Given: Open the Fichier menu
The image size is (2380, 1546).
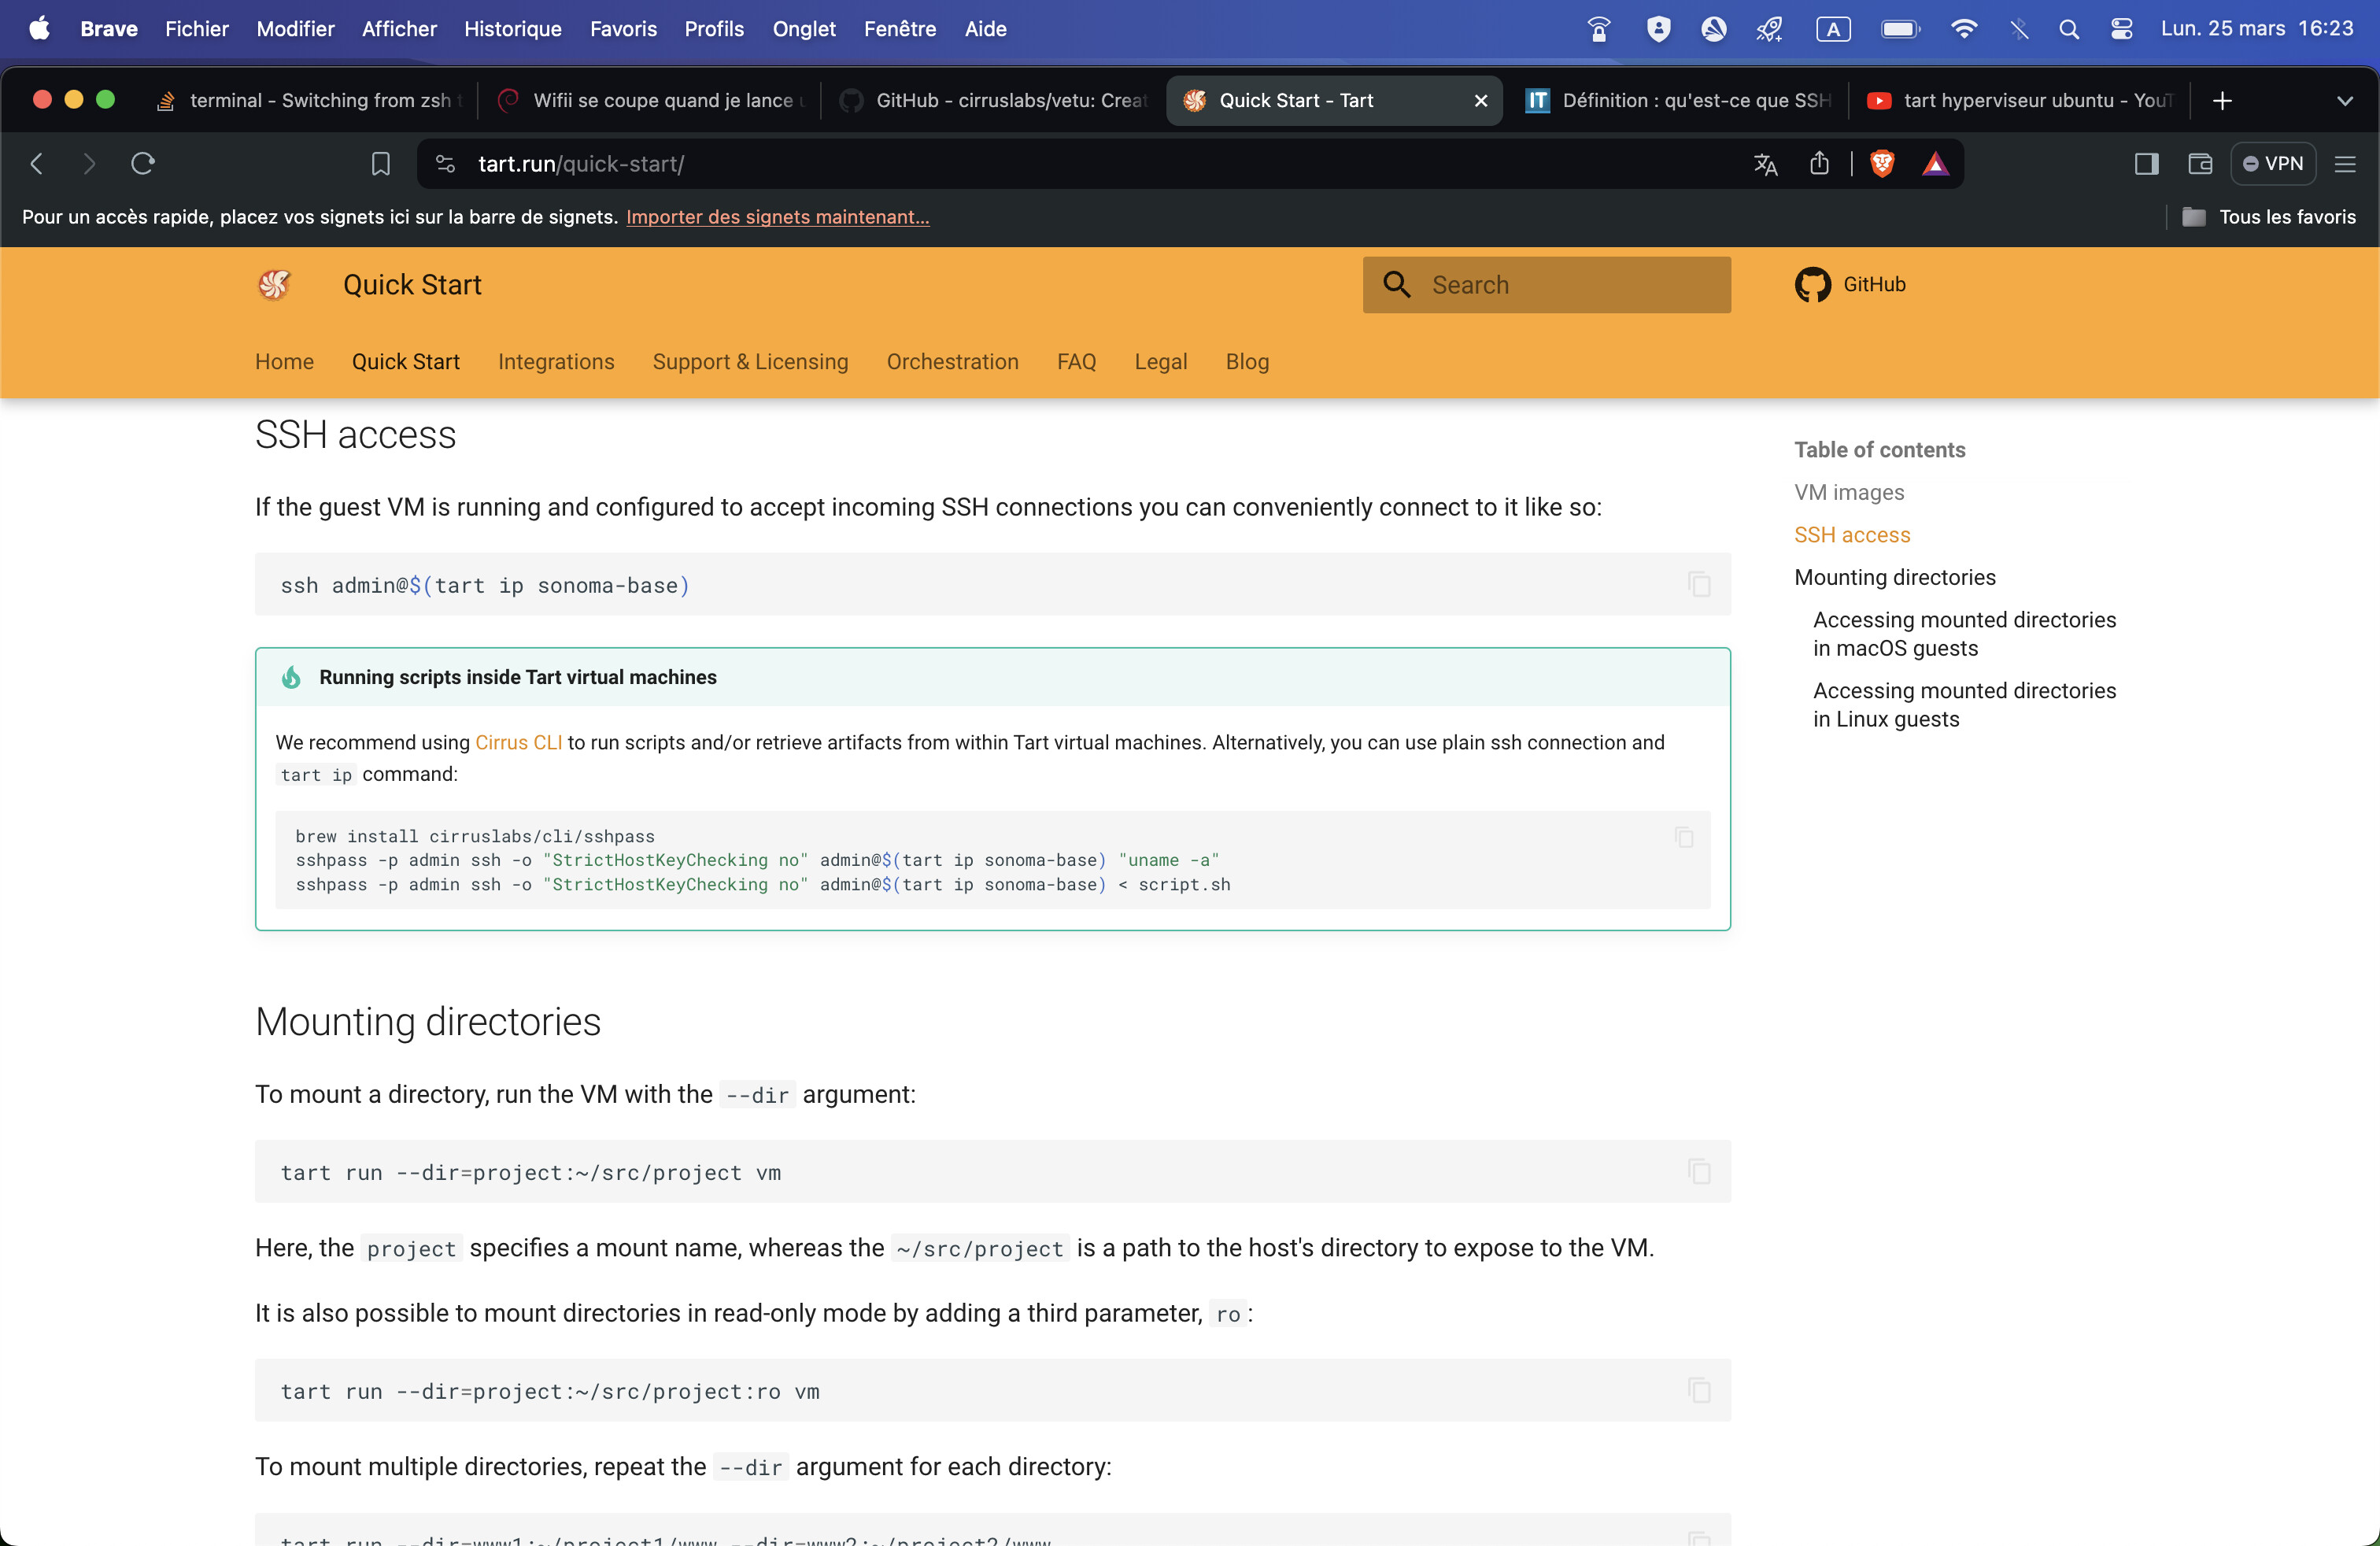Looking at the screenshot, I should point(197,29).
